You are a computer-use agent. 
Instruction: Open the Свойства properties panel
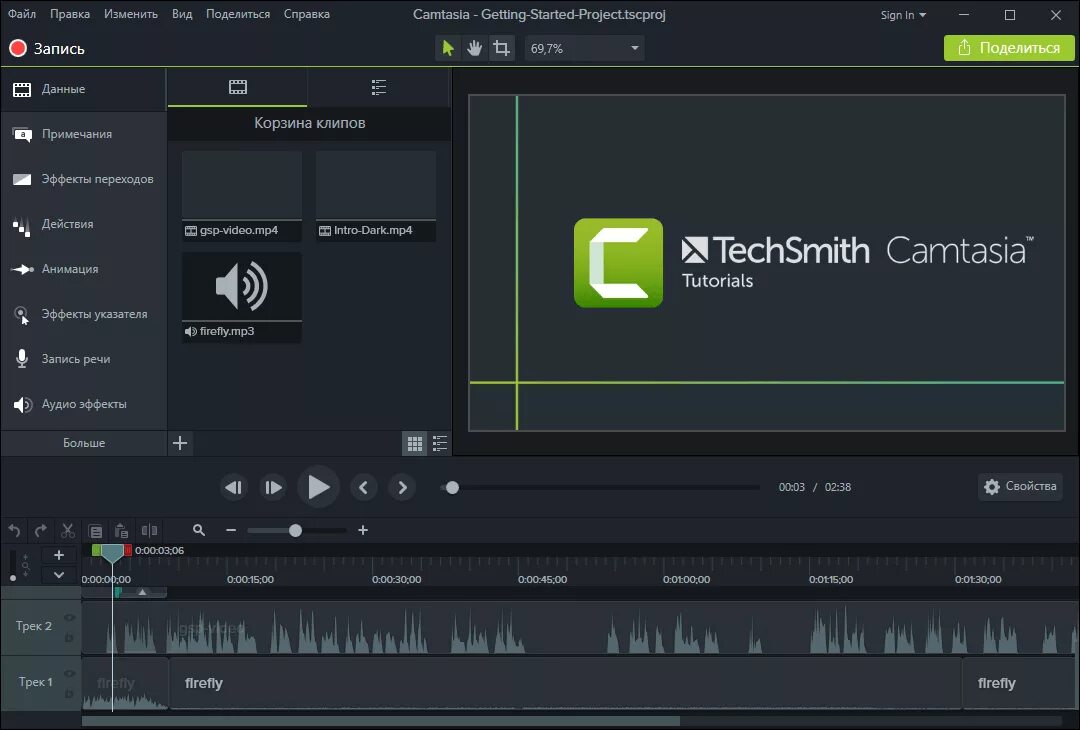click(1020, 486)
